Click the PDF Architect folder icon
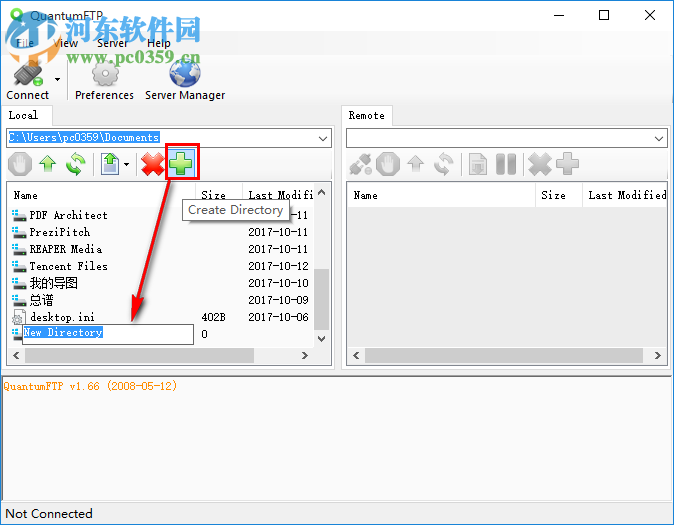Image resolution: width=674 pixels, height=525 pixels. [19, 215]
